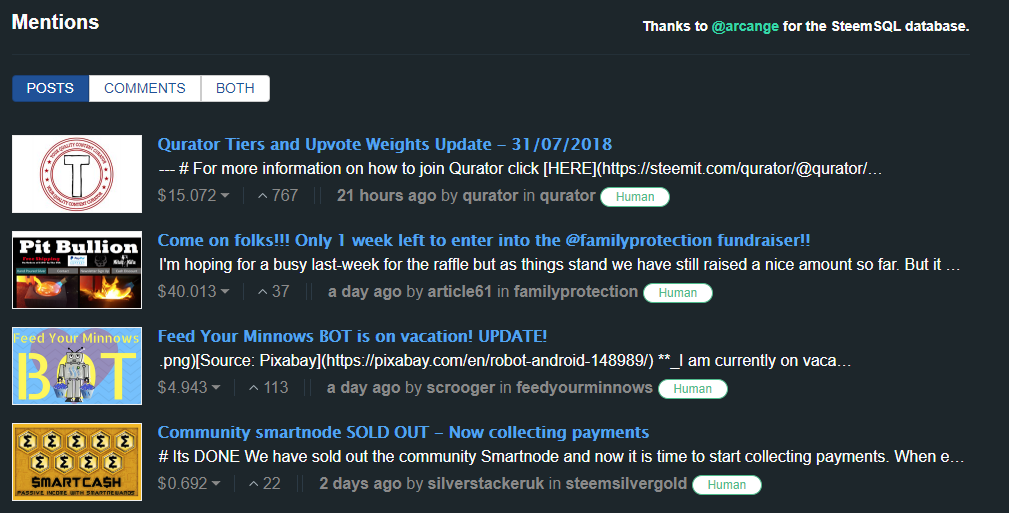Select the POSTS tab
The image size is (1009, 513).
click(x=50, y=88)
